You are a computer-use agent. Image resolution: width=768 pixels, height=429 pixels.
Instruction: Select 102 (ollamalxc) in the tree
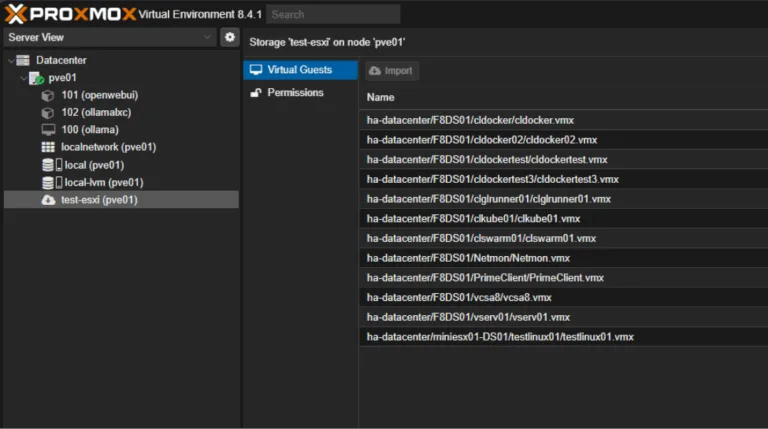coord(96,112)
